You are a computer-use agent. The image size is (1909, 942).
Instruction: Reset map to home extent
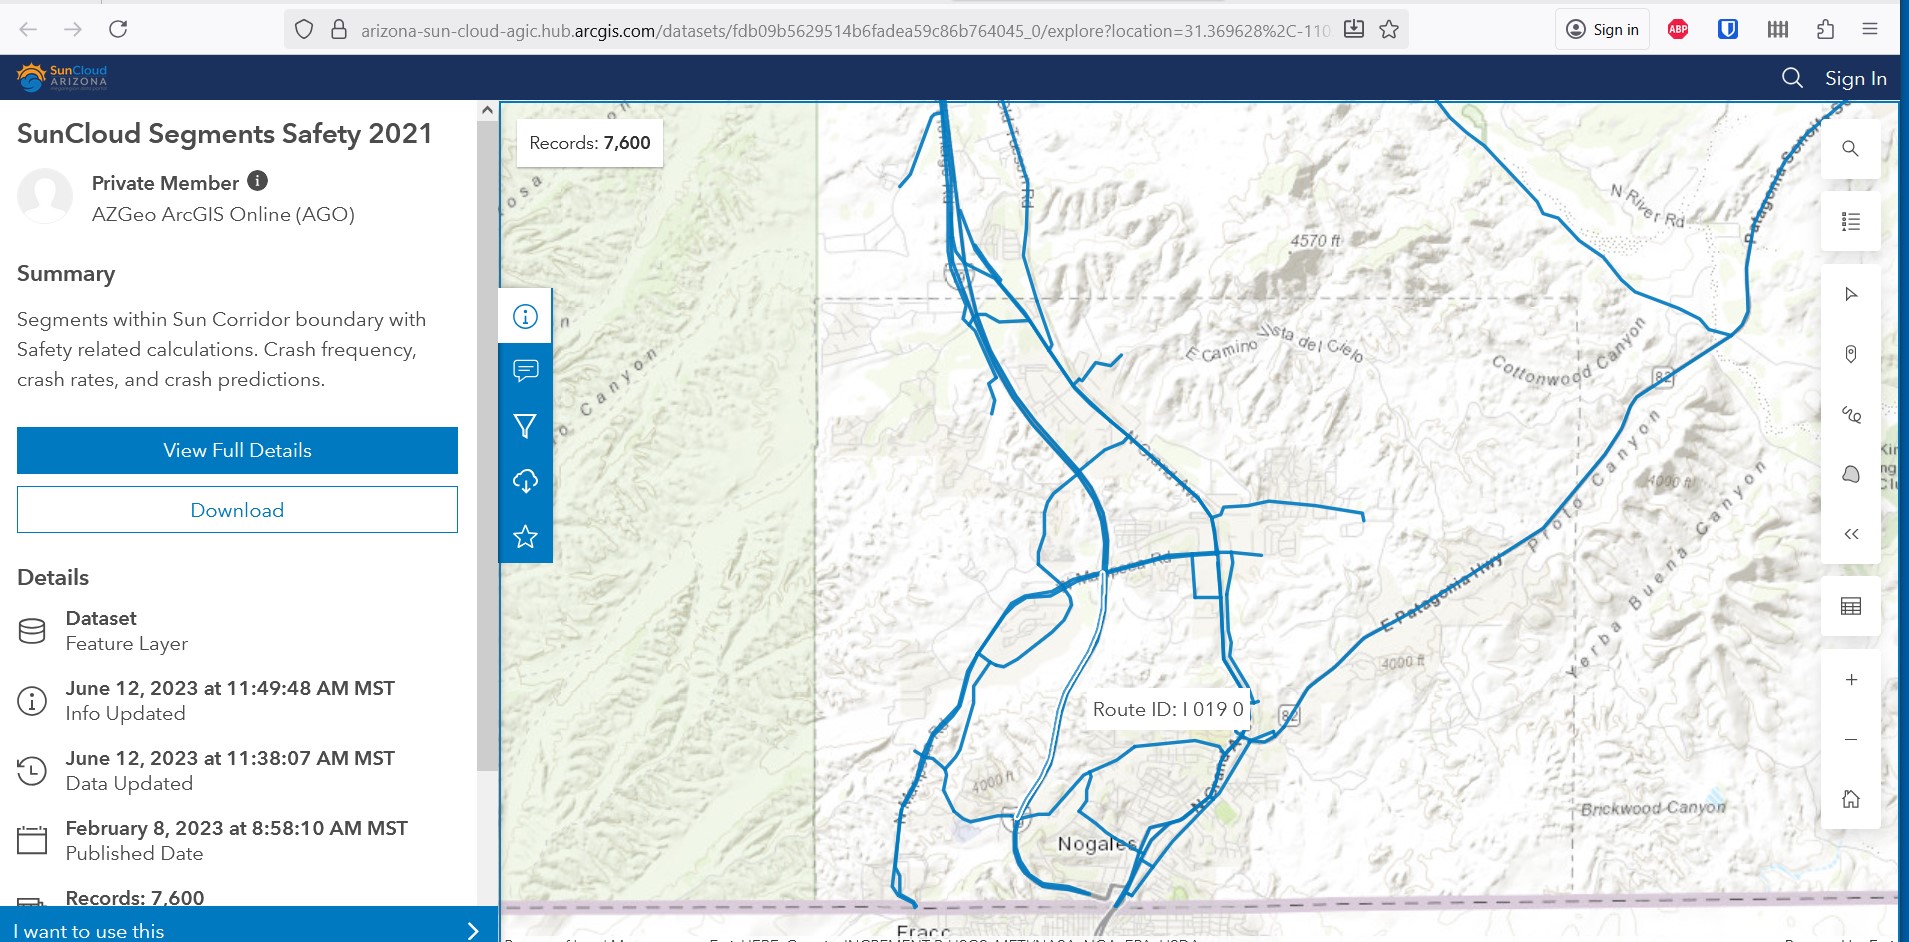tap(1850, 799)
